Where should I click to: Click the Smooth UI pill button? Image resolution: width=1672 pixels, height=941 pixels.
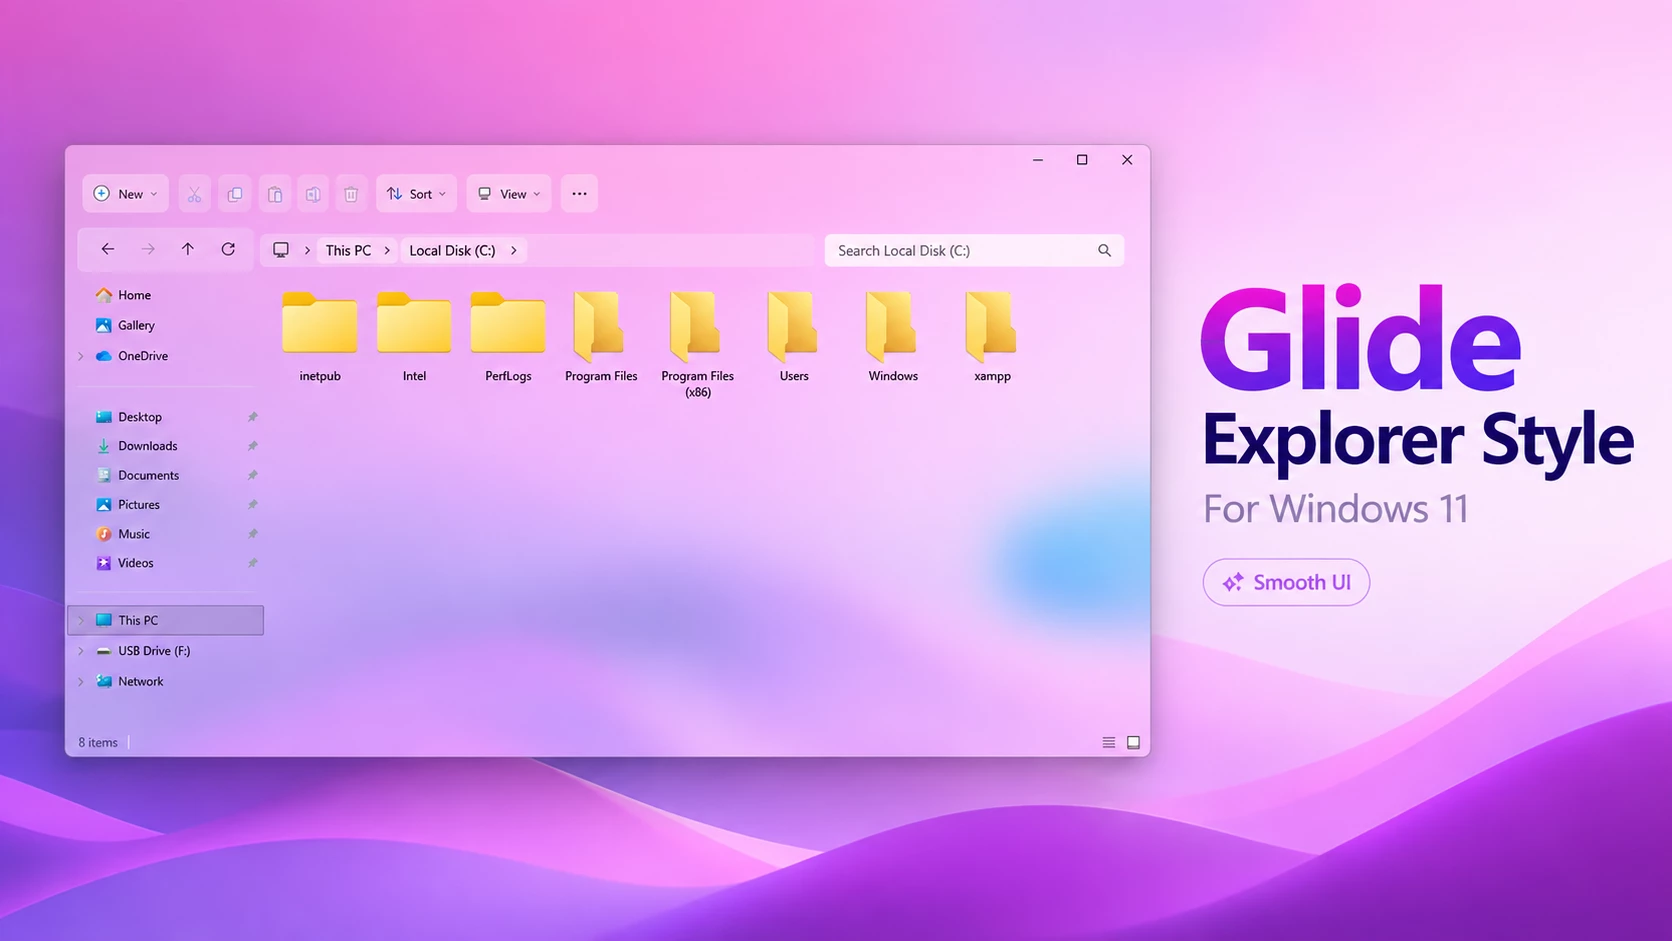click(1286, 582)
